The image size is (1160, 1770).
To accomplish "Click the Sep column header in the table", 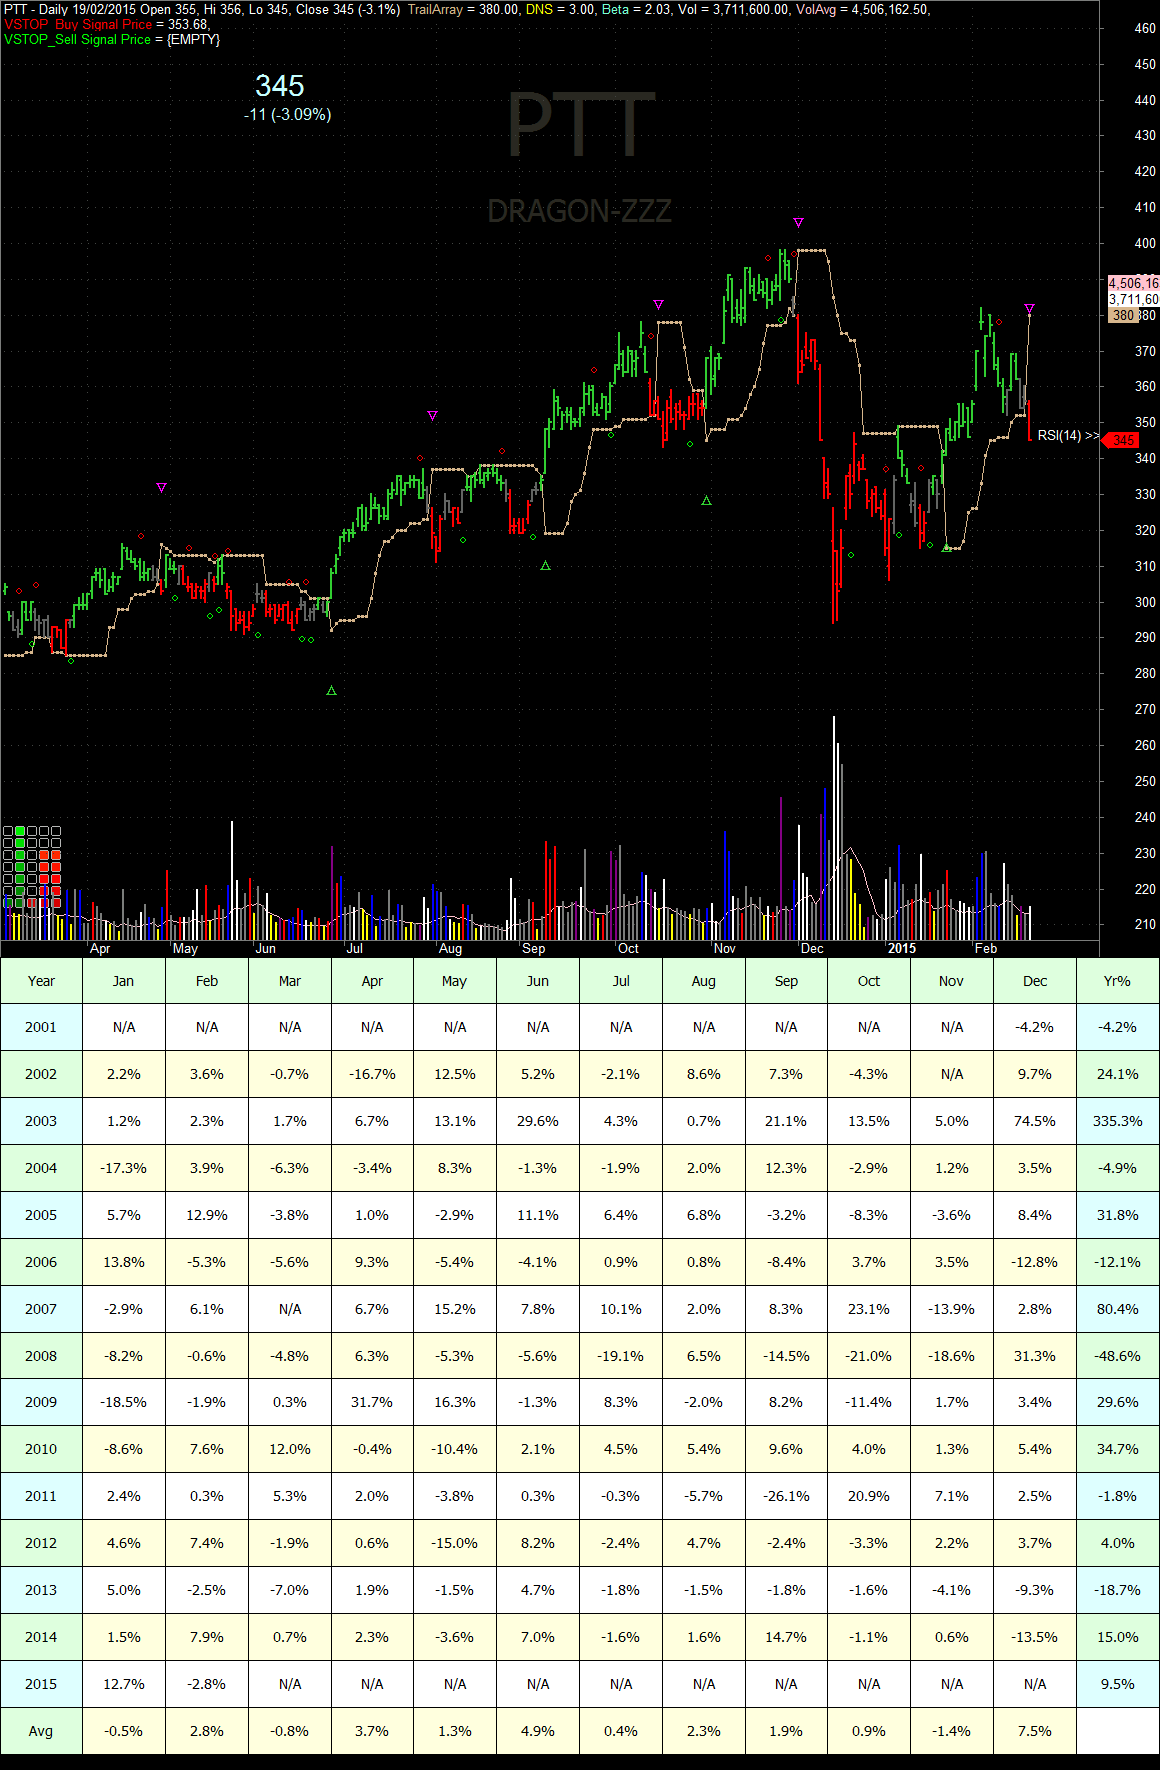I will pos(786,981).
